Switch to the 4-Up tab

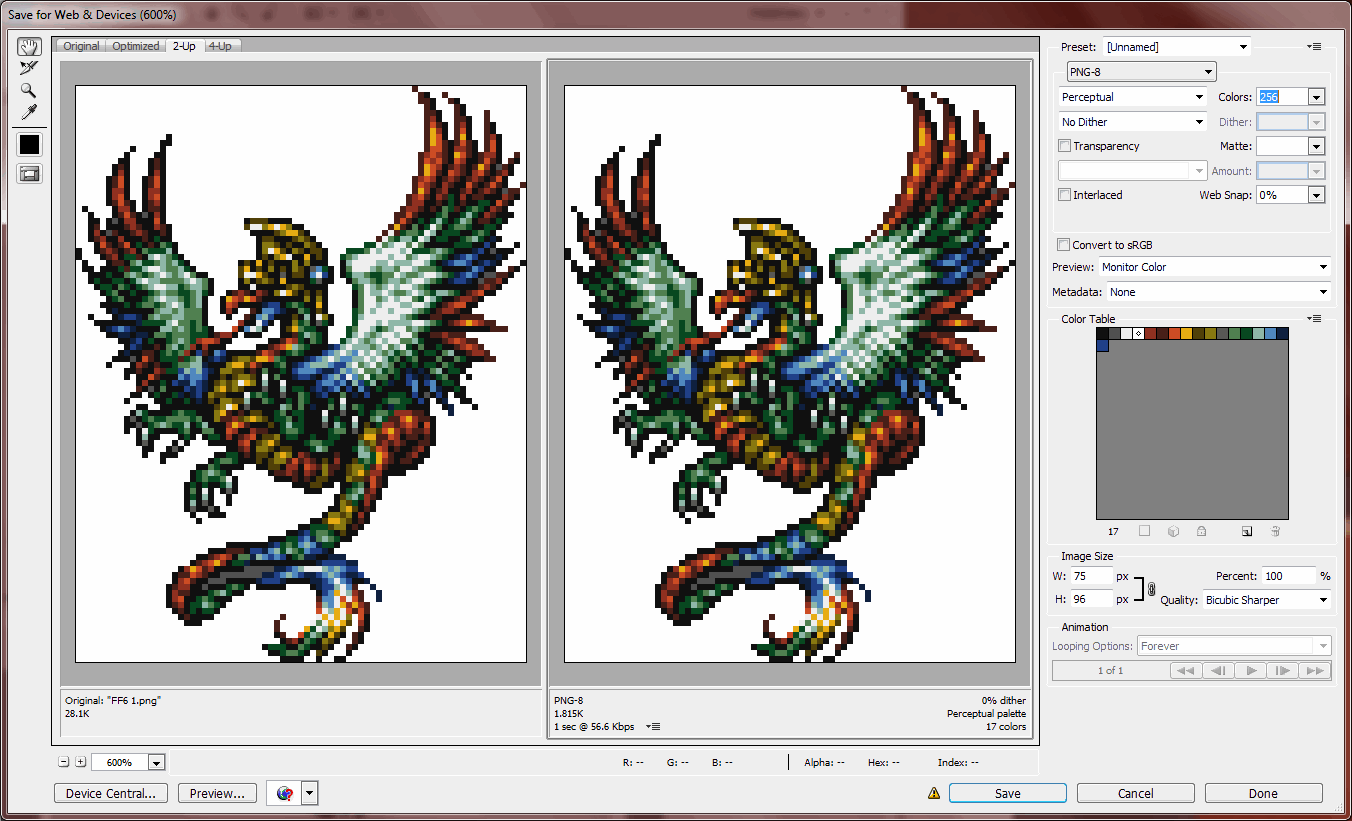pyautogui.click(x=220, y=46)
